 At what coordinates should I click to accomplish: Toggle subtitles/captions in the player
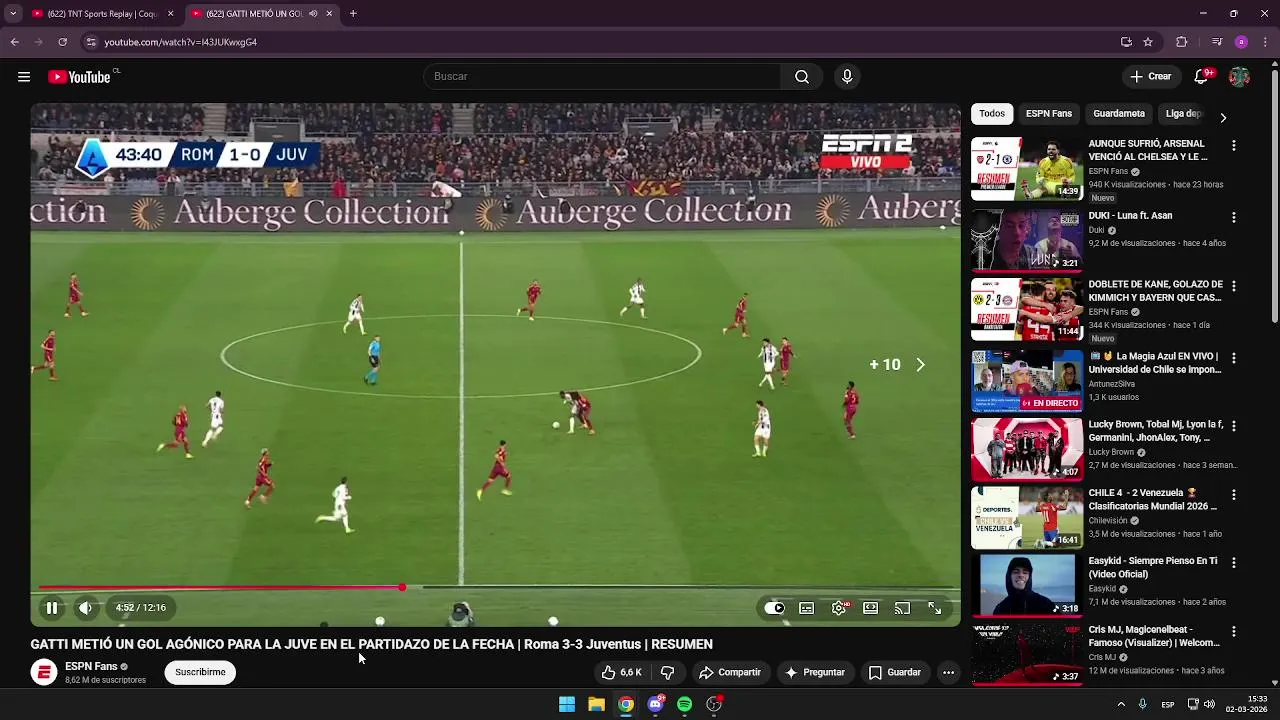807,608
